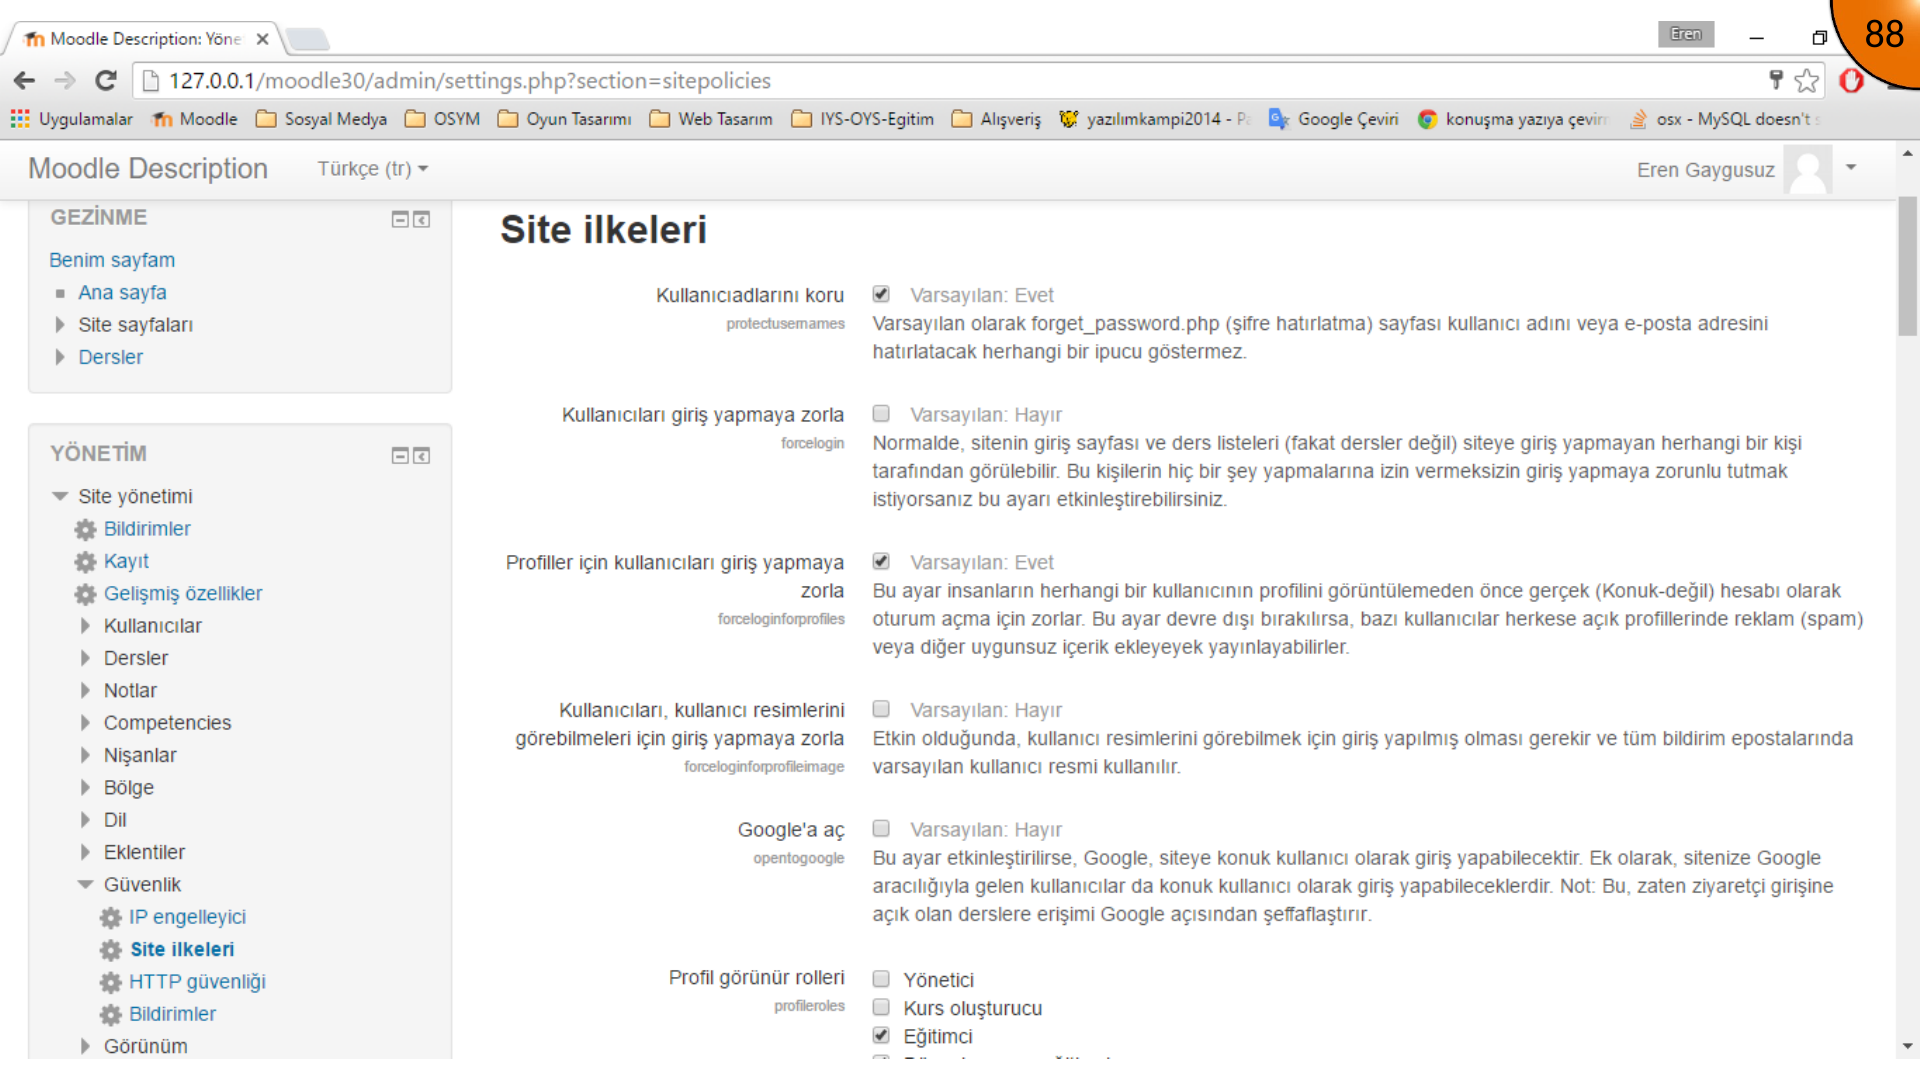The image size is (1921, 1080).
Task: Uncheck the Eğitimci profile role
Action: (881, 1035)
